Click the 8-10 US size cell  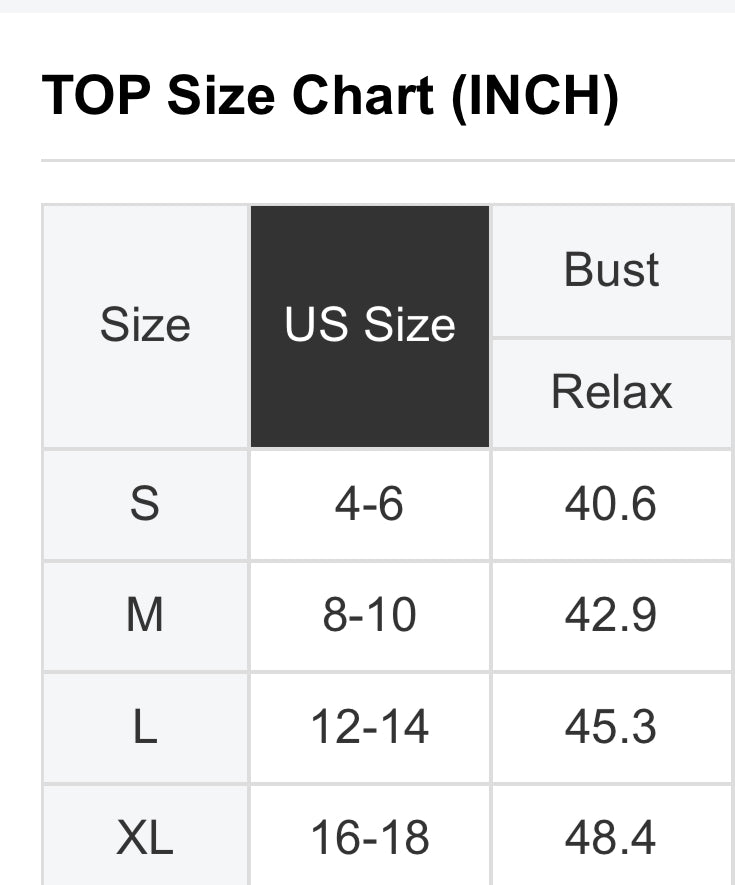coord(370,616)
